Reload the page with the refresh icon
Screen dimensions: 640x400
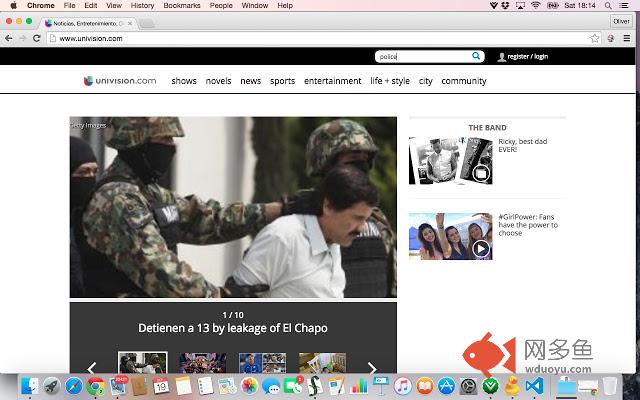(x=37, y=38)
